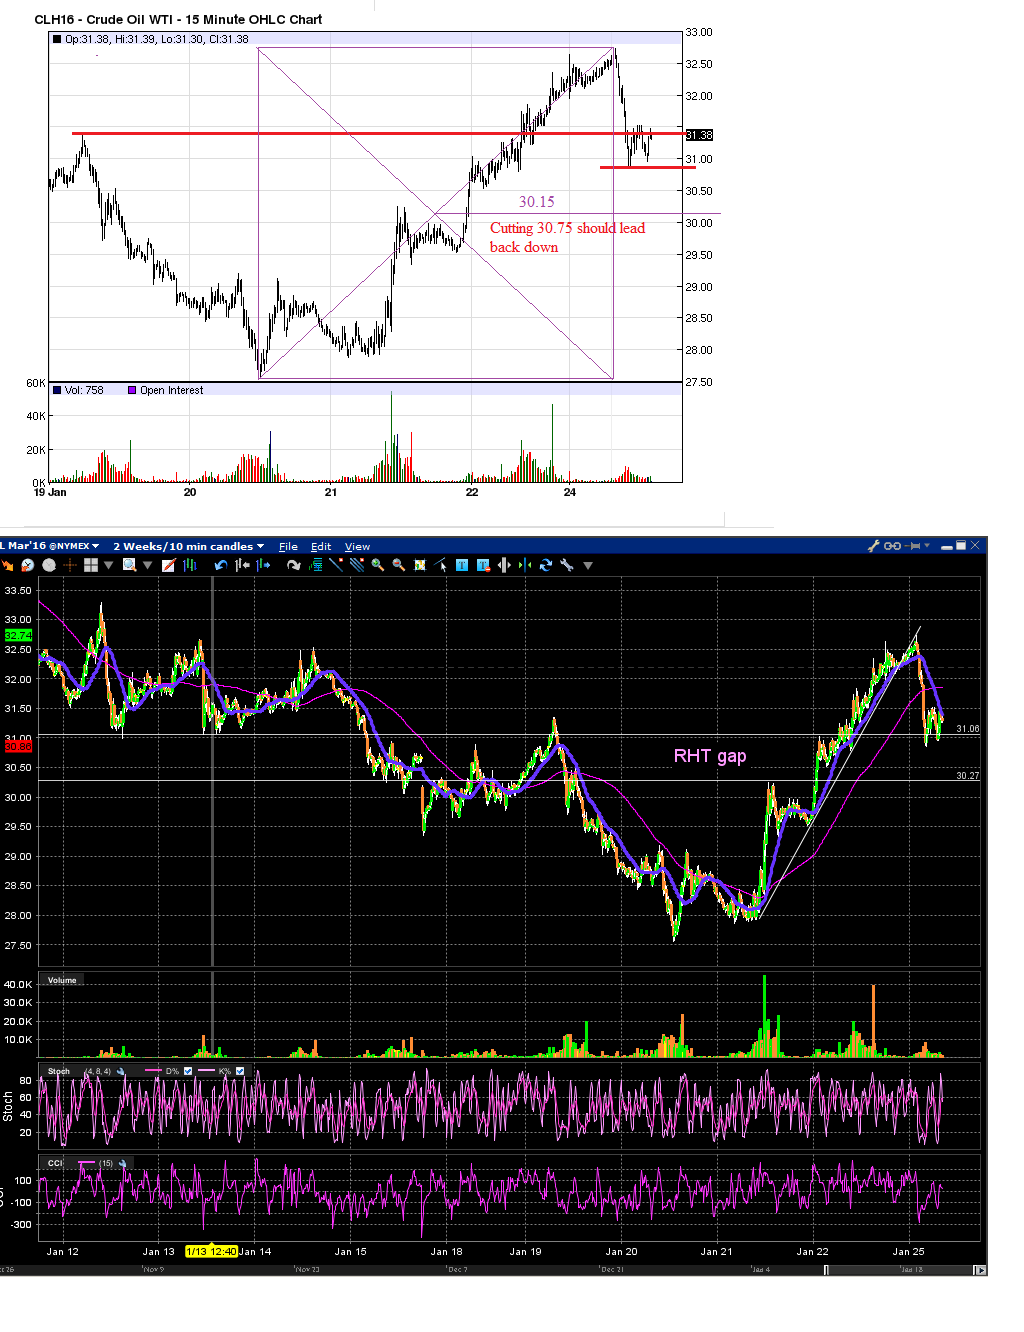Click the 30.27 horizontal line label
This screenshot has height=1332, width=1024.
click(967, 776)
